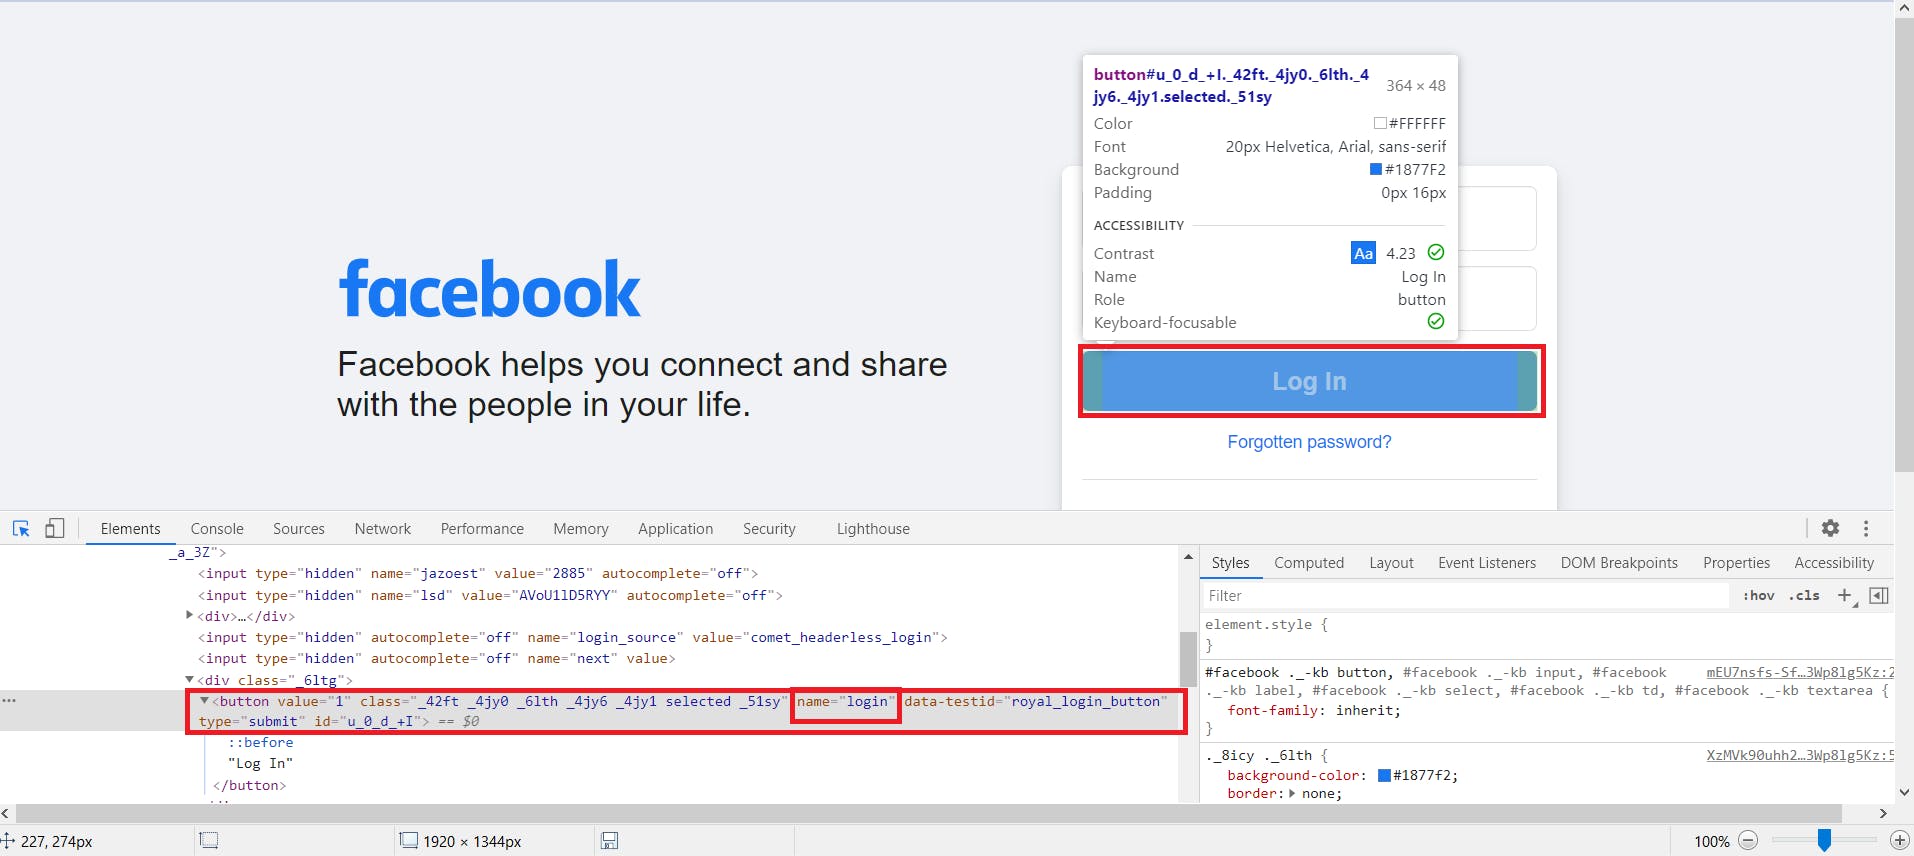Toggle the computed styles sidebar icon
This screenshot has height=856, width=1914.
[x=1879, y=595]
